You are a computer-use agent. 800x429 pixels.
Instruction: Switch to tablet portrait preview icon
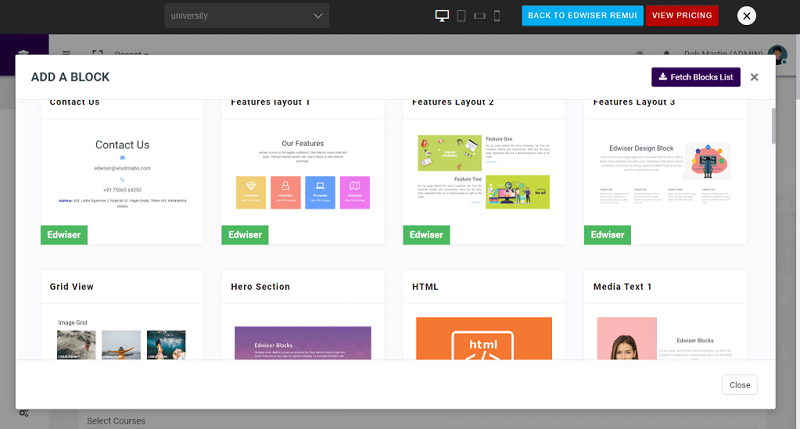[461, 16]
